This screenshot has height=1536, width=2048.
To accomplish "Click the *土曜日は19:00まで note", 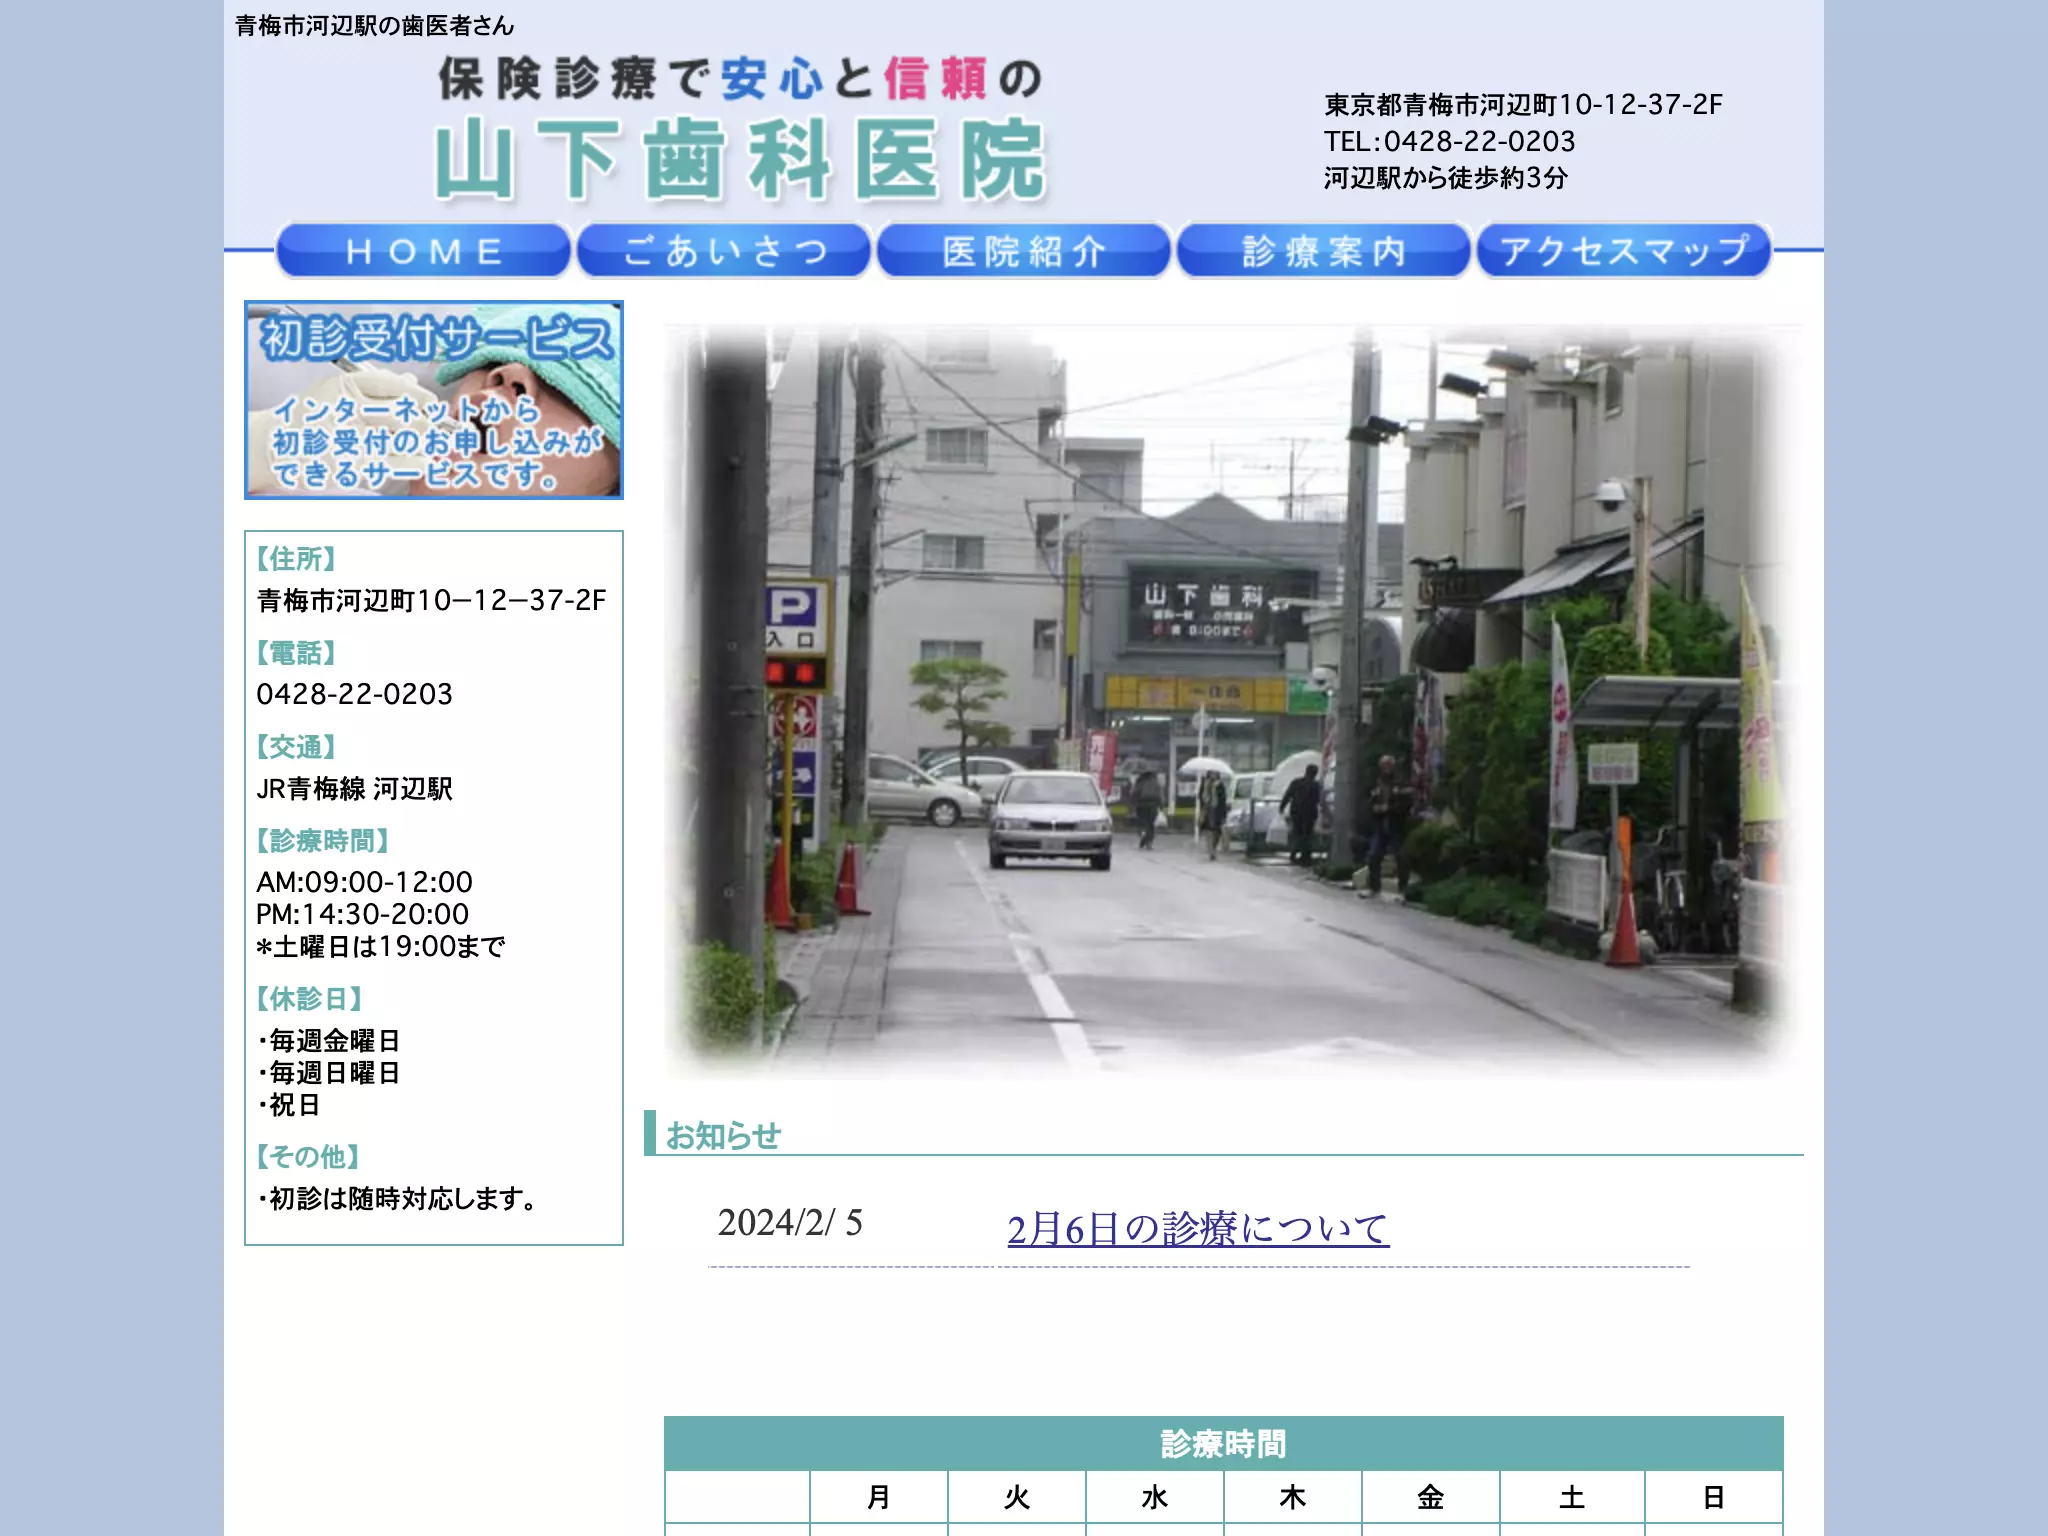I will 380,946.
